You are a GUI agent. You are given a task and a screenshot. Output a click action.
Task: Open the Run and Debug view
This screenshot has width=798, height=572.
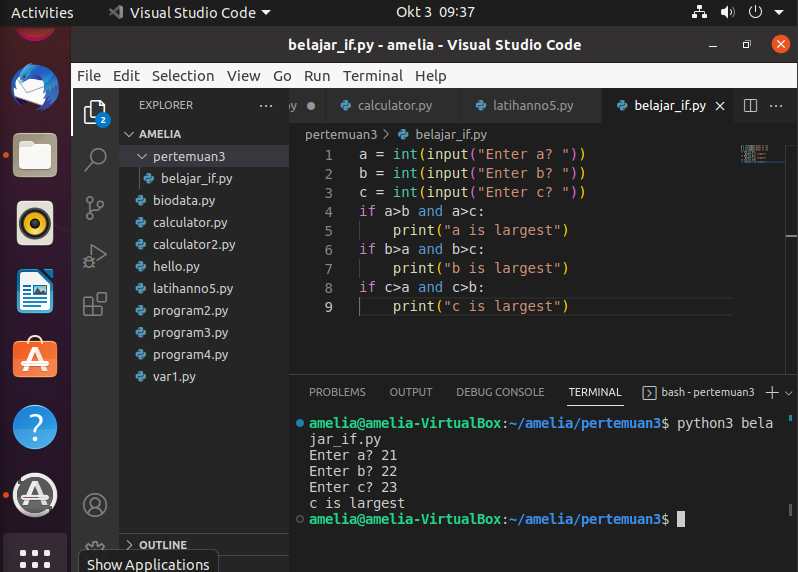pyautogui.click(x=95, y=255)
